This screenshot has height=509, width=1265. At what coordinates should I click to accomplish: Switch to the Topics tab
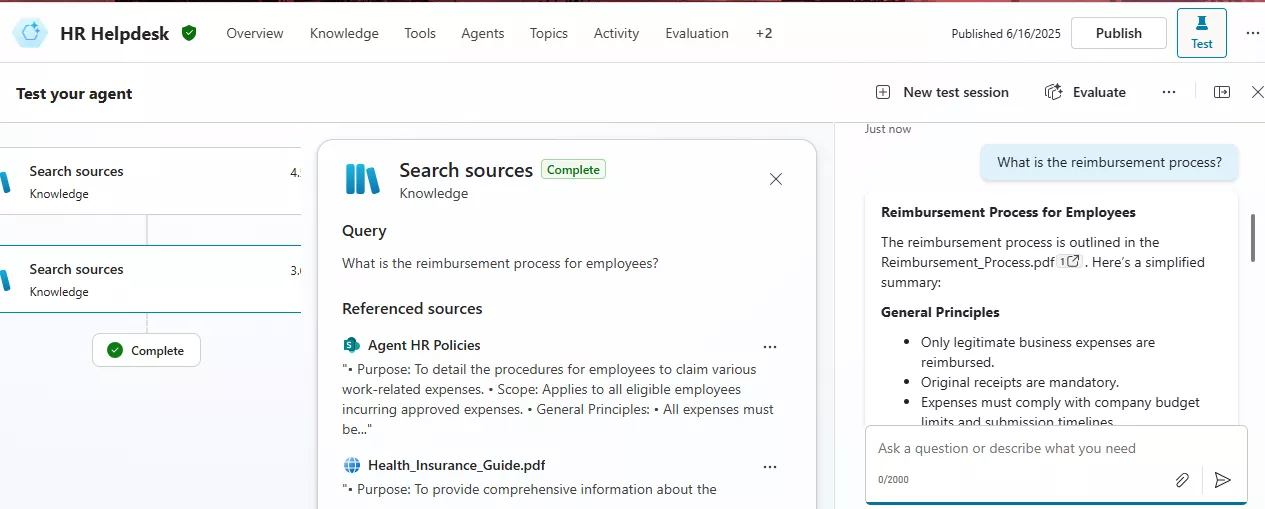point(549,33)
